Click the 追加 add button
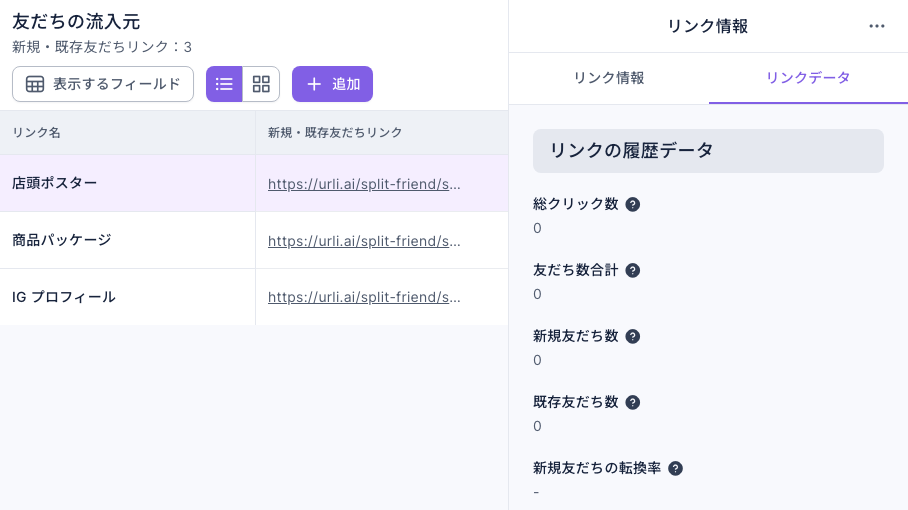This screenshot has width=908, height=510. point(332,84)
